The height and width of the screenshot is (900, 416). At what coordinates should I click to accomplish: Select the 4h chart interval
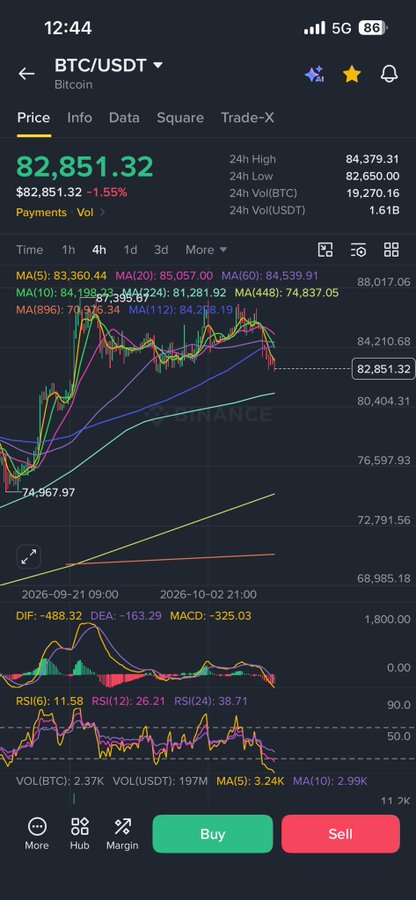pyautogui.click(x=99, y=250)
